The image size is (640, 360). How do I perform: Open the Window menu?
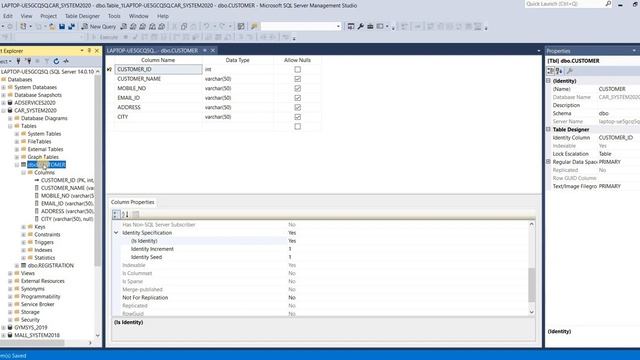pos(138,16)
